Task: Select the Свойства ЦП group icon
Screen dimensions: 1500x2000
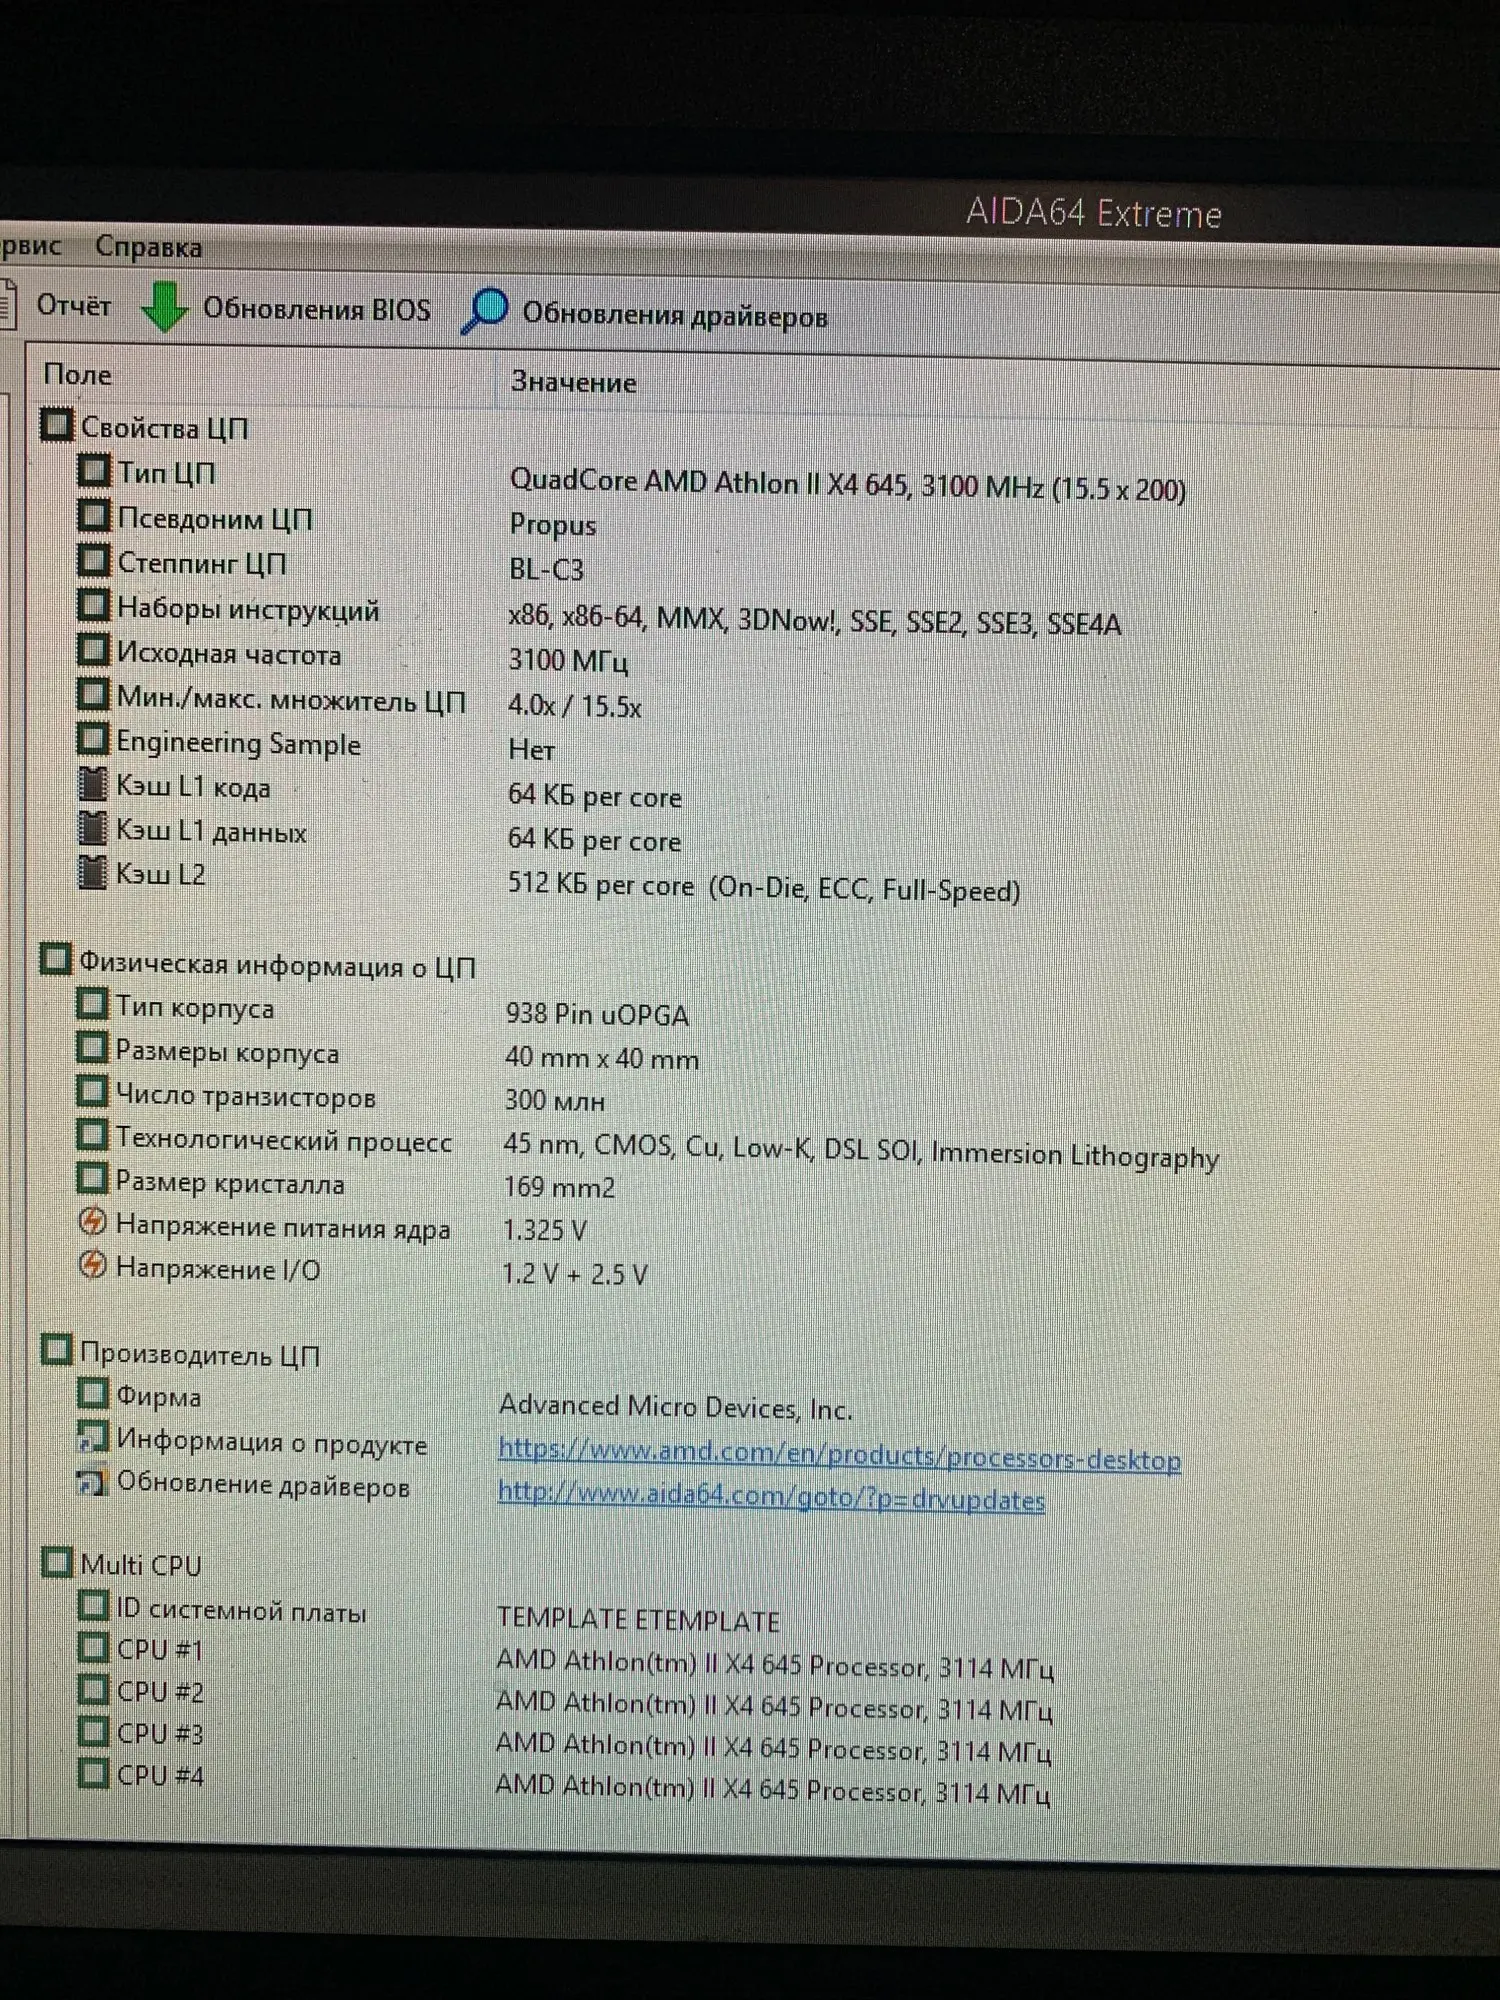Action: (x=56, y=425)
